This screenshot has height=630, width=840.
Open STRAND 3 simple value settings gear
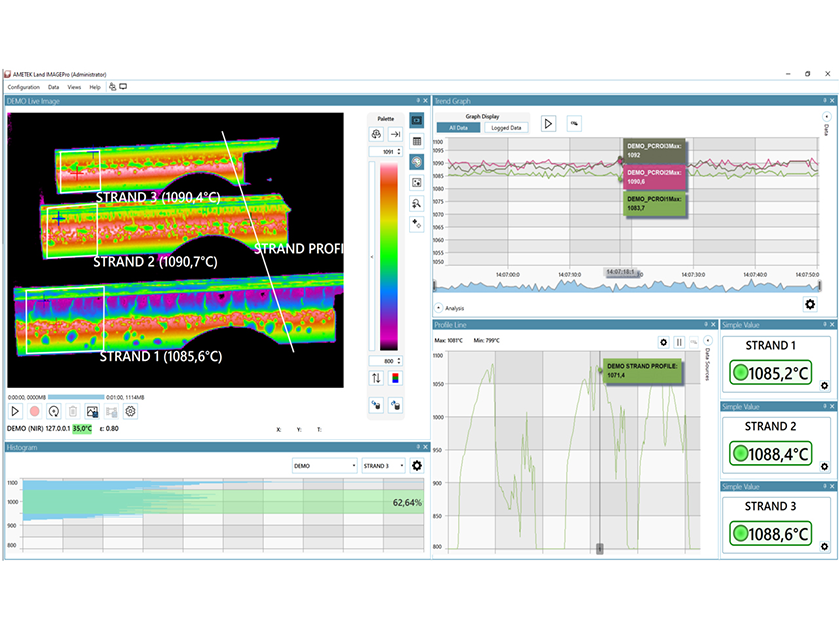[x=824, y=546]
